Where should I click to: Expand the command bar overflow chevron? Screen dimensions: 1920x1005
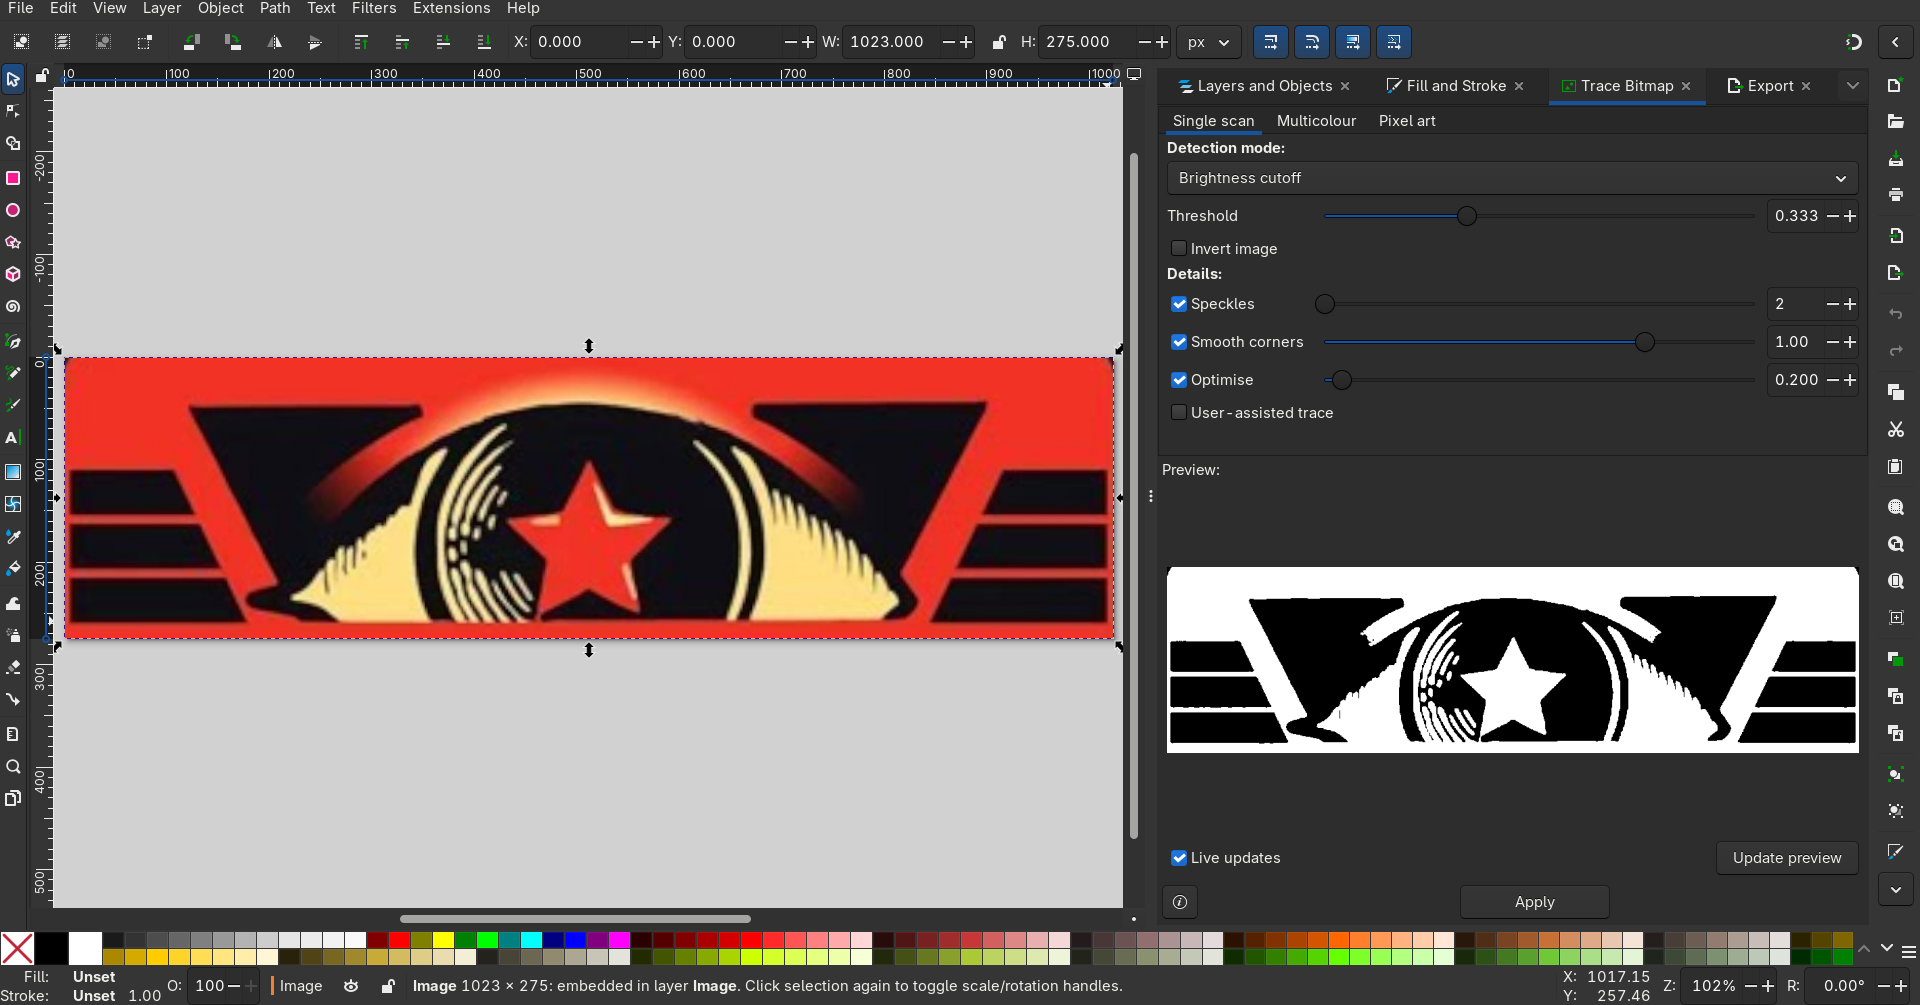pos(1895,890)
